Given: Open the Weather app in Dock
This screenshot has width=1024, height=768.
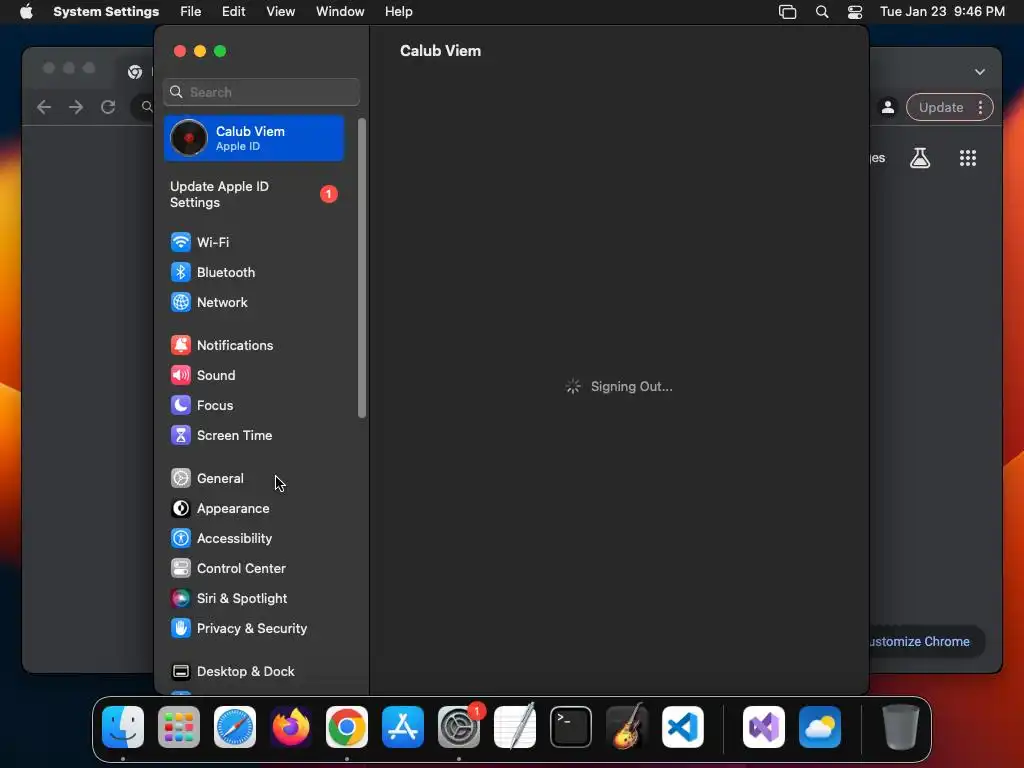Looking at the screenshot, I should pos(820,727).
